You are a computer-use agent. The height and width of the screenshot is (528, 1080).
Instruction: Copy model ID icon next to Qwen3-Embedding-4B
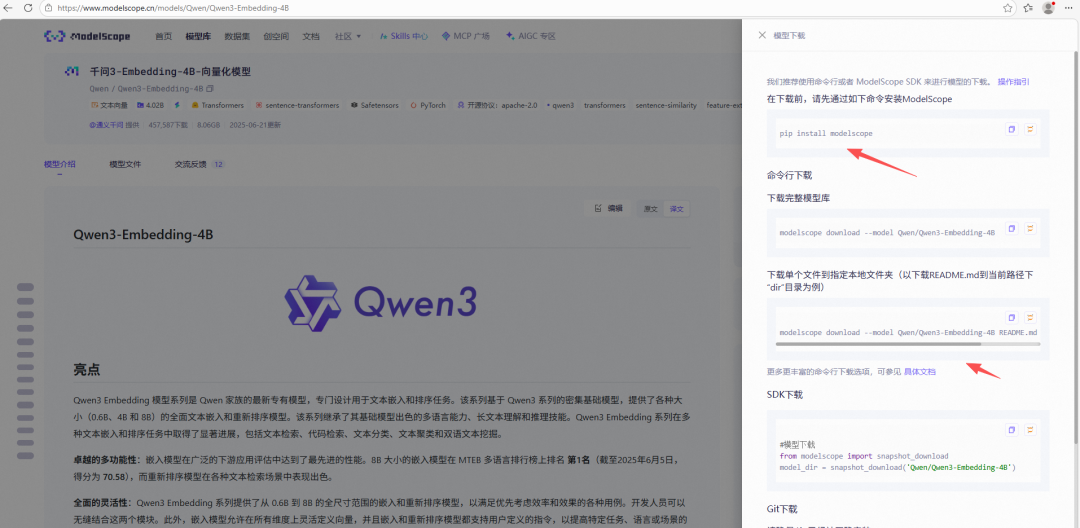point(210,89)
